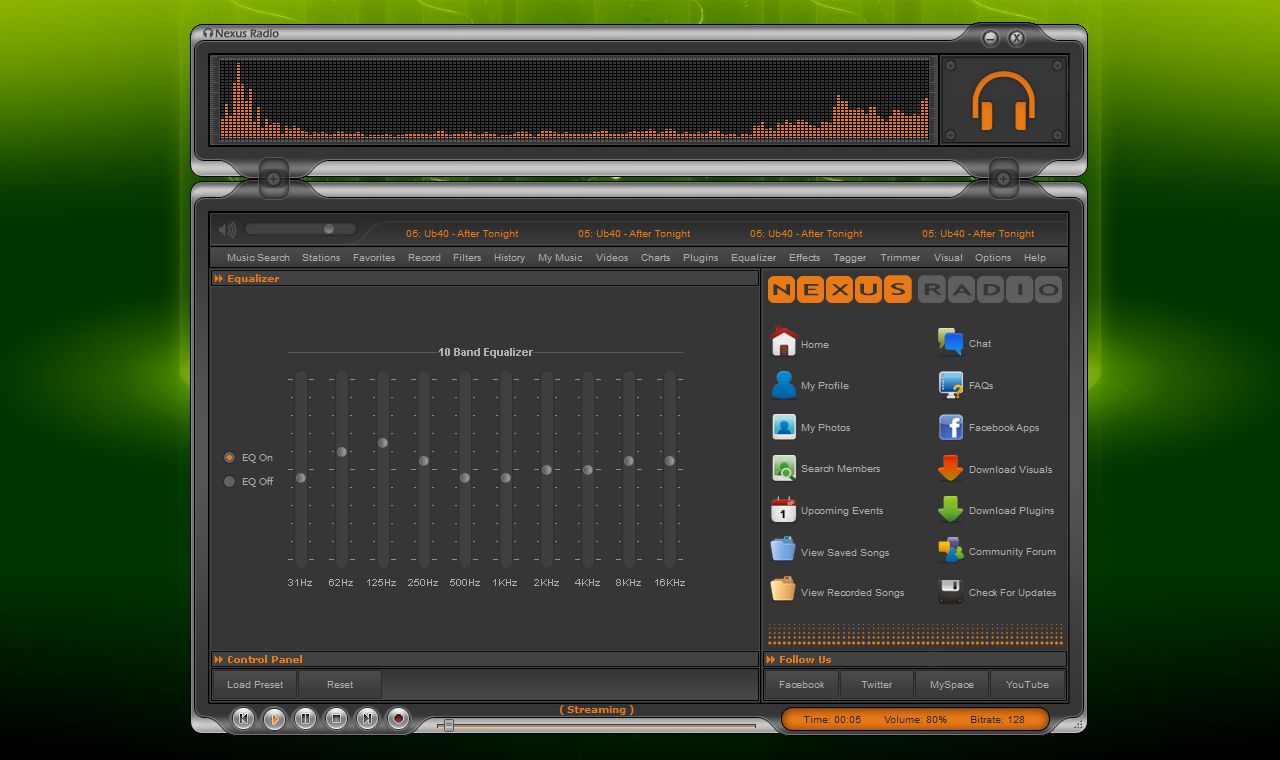Click the MySpace follow button
Screen dimensions: 1280x760
[952, 685]
